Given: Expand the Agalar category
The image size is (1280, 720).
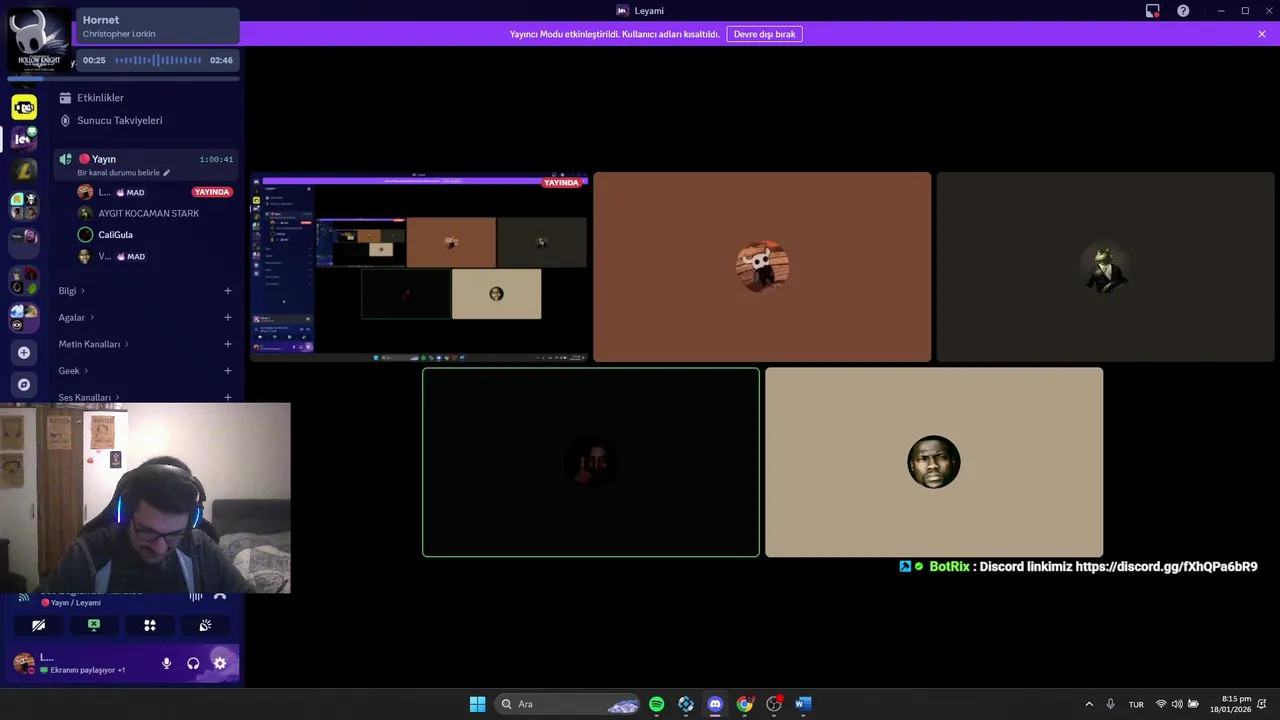Looking at the screenshot, I should [76, 317].
